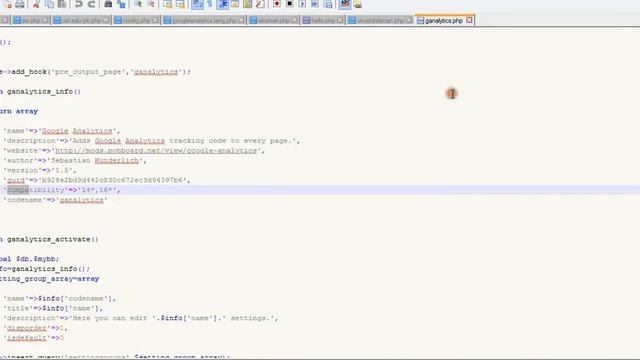Click the Zoom In toolbar icon
640x360 pixels.
point(138,4)
